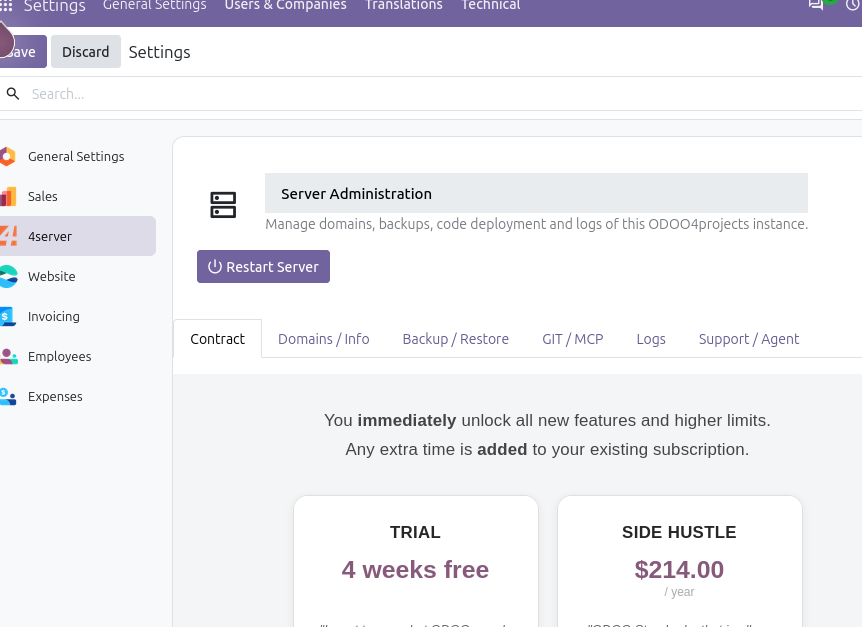Screen dimensions: 862x627
Task: Open the General Settings top menu
Action: (x=154, y=5)
